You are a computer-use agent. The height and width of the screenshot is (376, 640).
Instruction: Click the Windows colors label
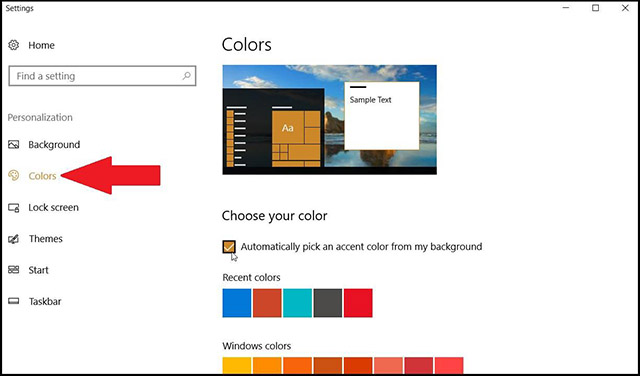tap(257, 346)
